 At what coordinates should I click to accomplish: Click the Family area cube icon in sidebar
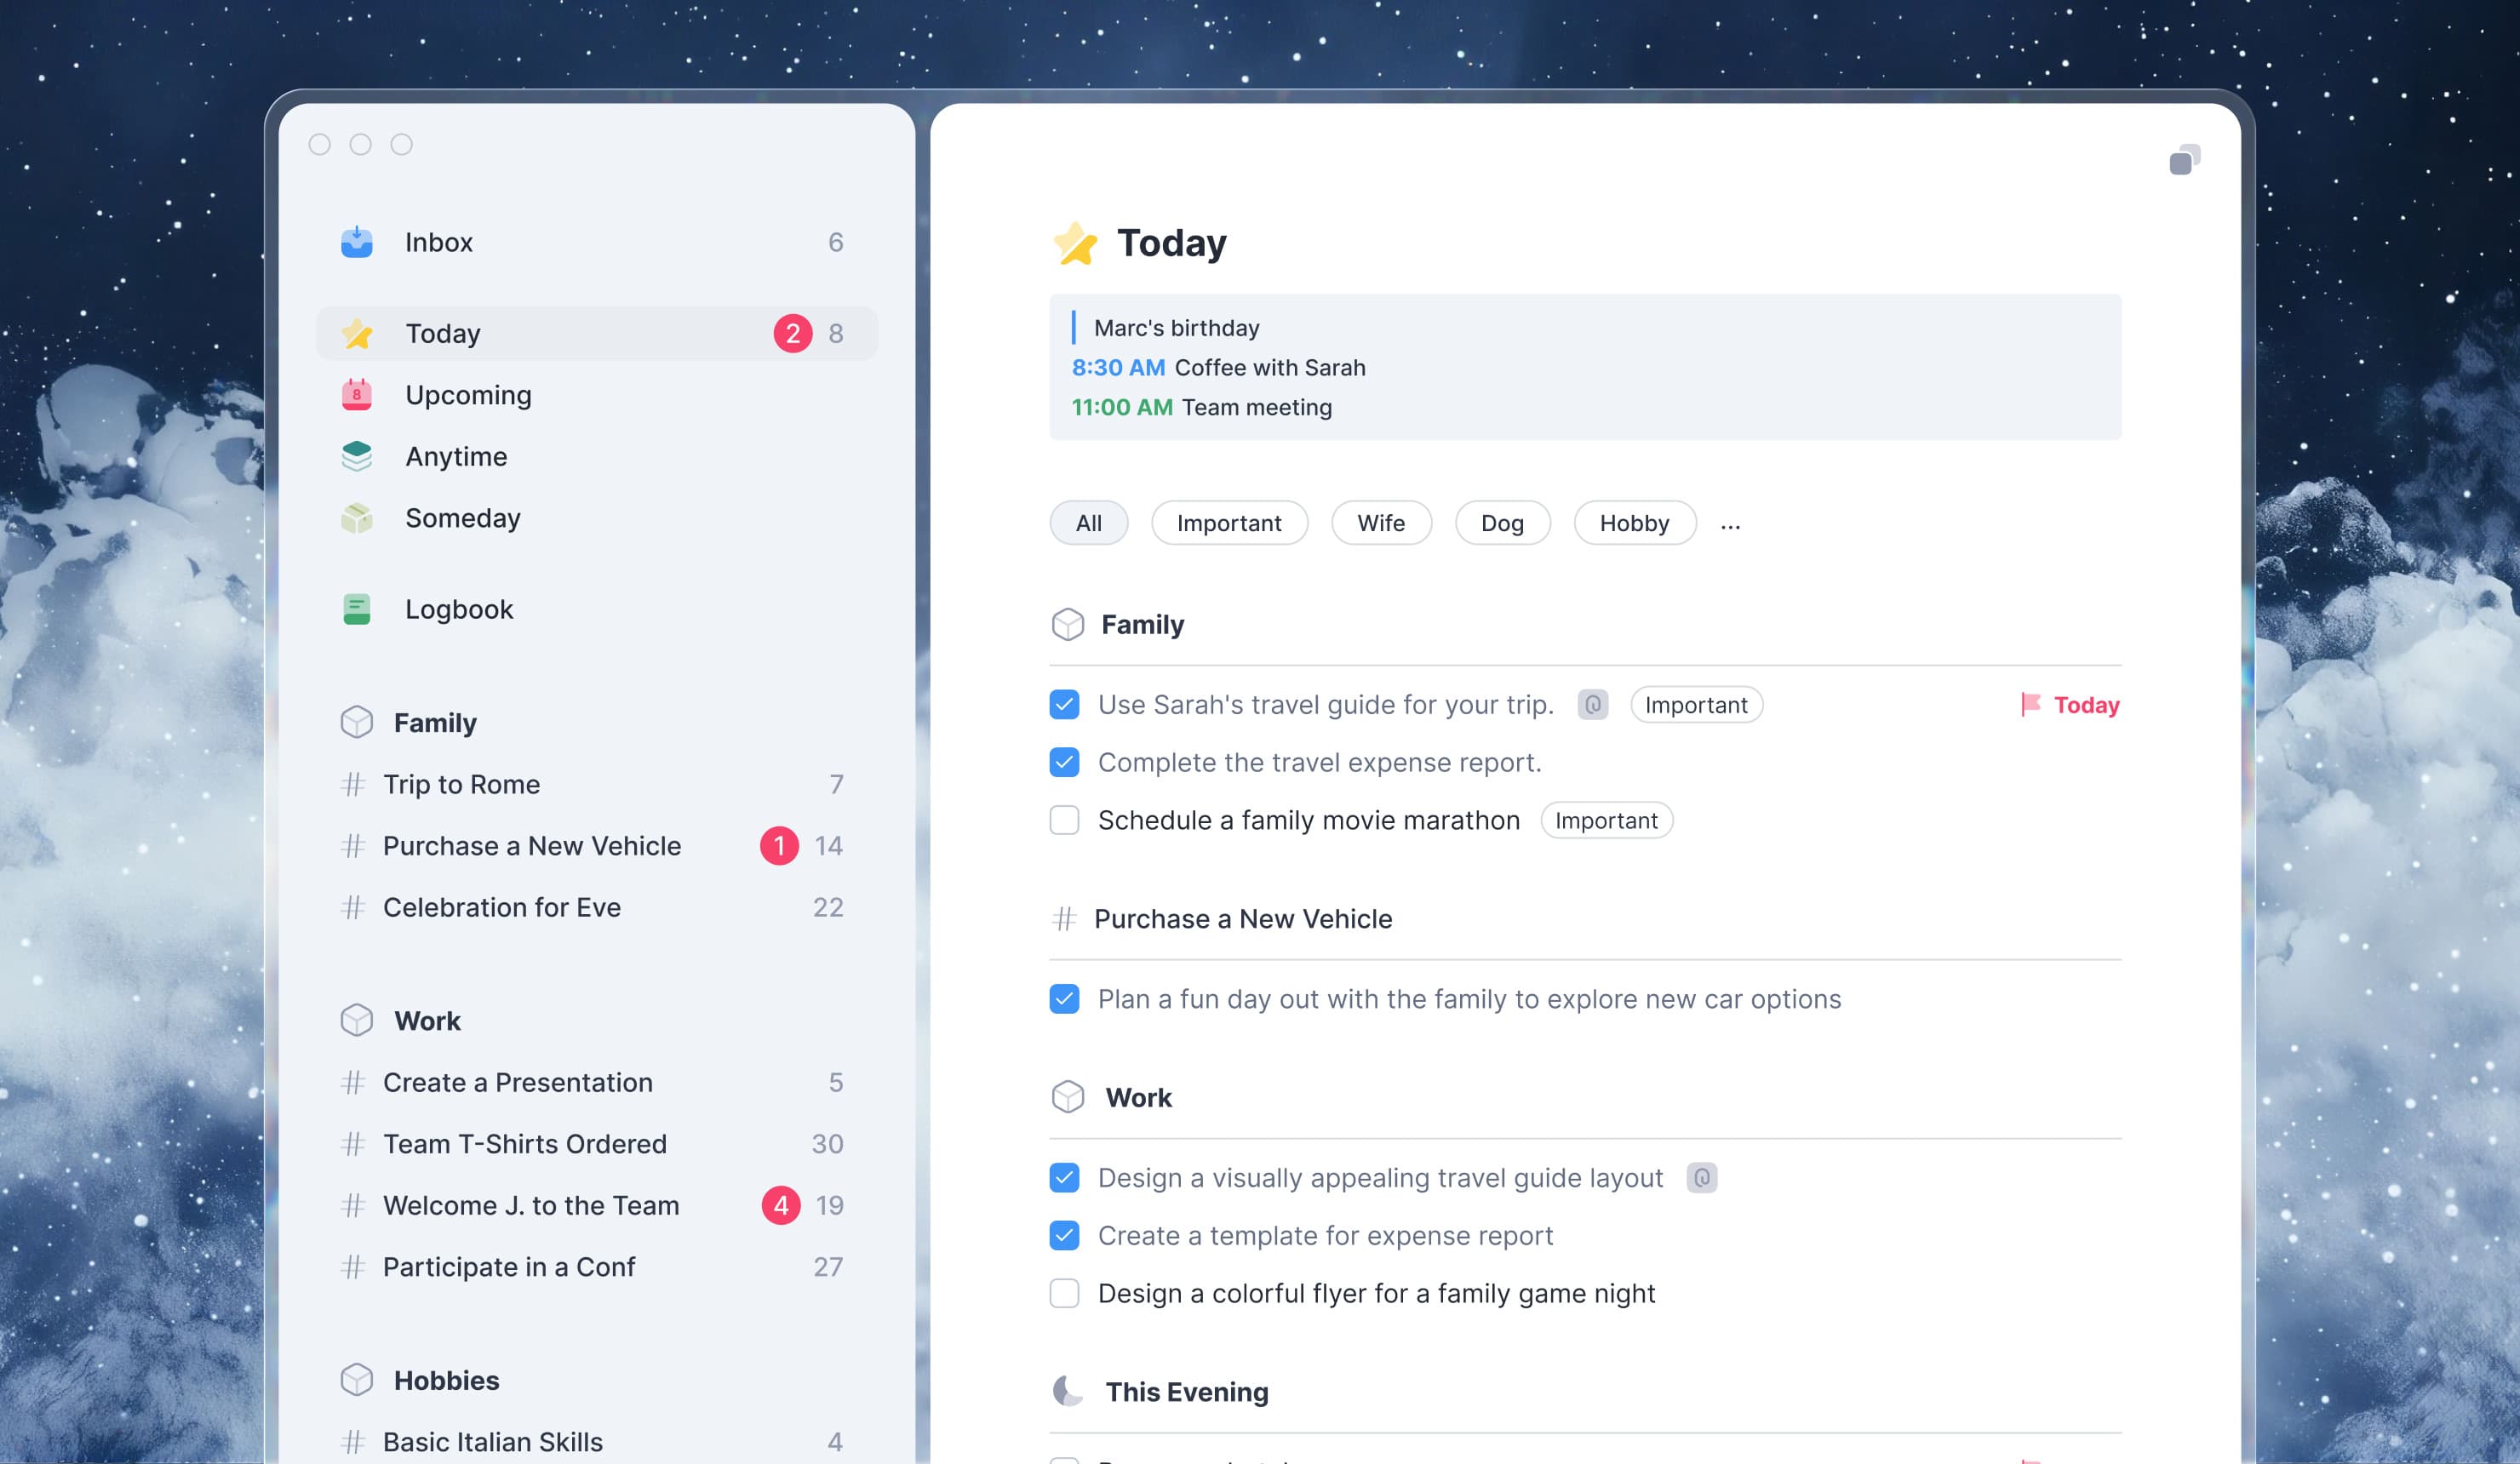(x=356, y=722)
